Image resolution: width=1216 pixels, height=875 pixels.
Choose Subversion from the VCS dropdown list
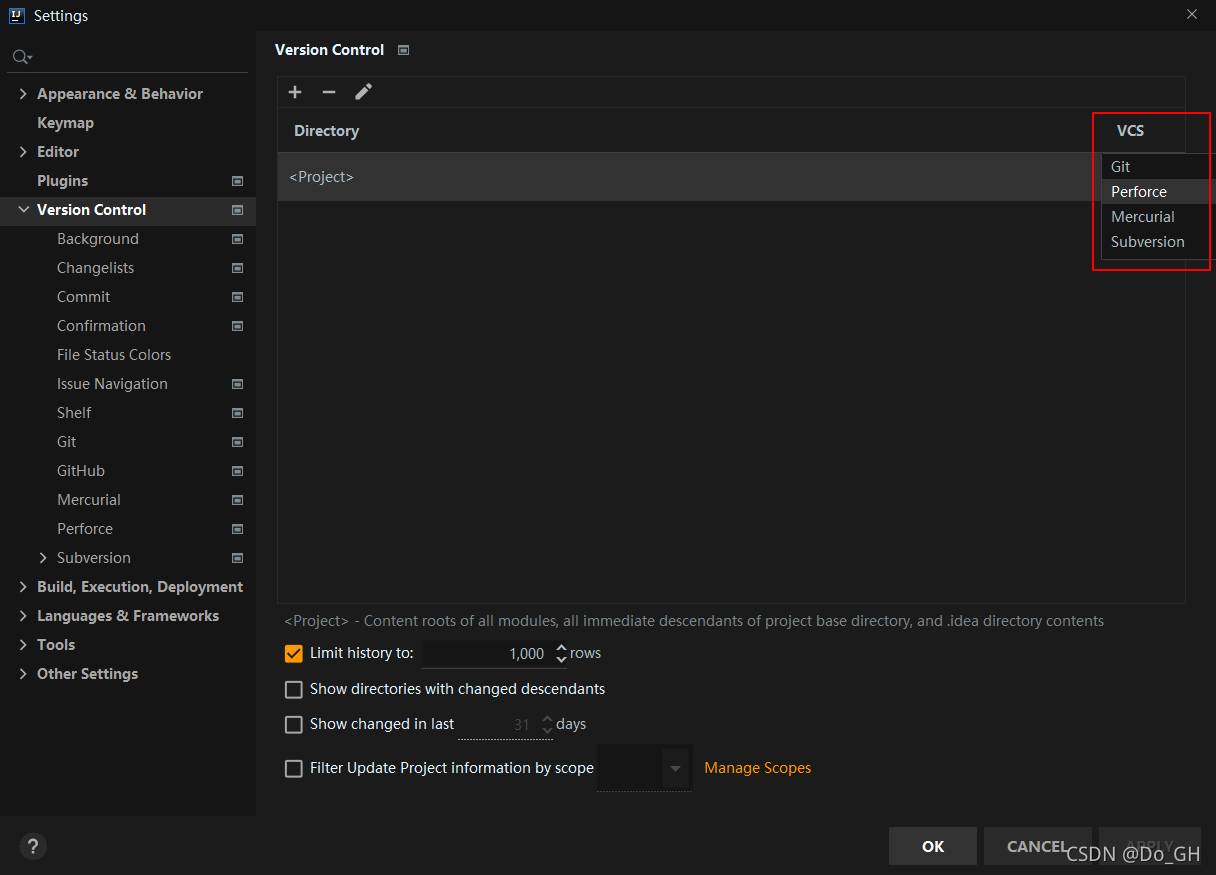[x=1155, y=242]
